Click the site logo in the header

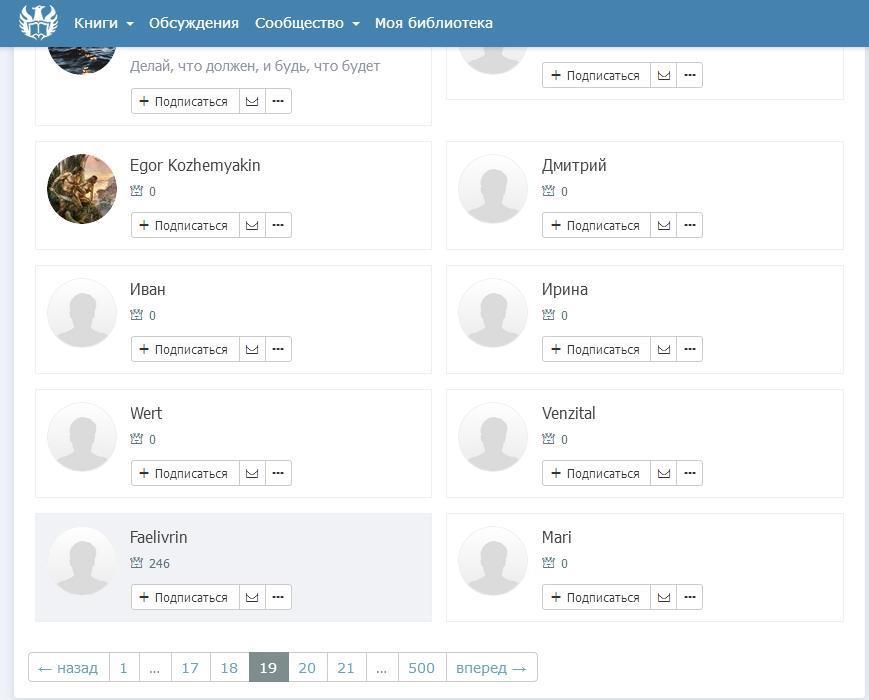[x=38, y=23]
